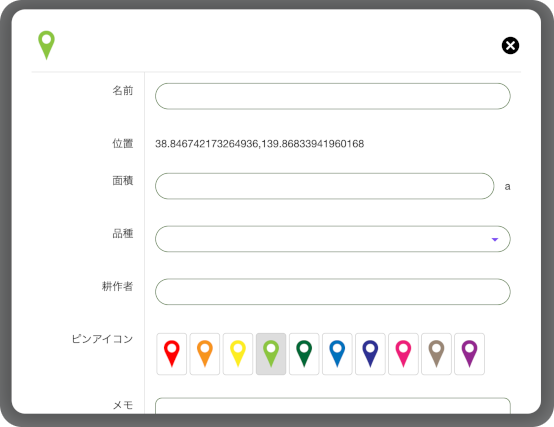Image resolution: width=554 pixels, height=427 pixels.
Task: Close the pin edit dialog
Action: 510,46
